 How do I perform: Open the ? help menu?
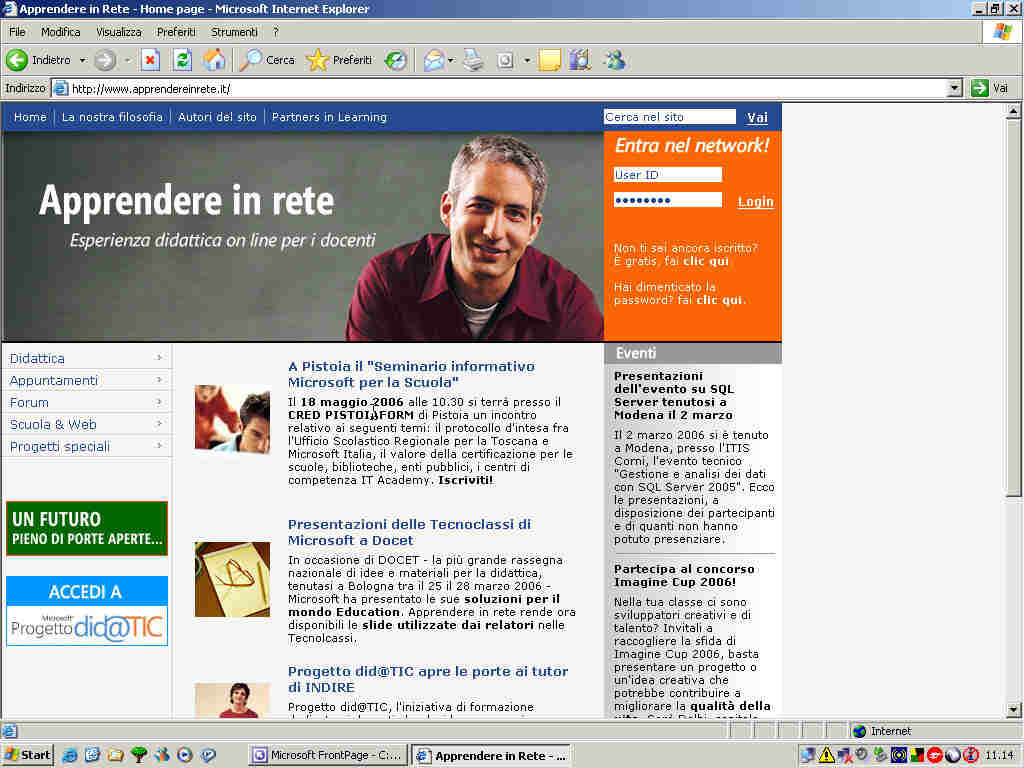pyautogui.click(x=276, y=32)
